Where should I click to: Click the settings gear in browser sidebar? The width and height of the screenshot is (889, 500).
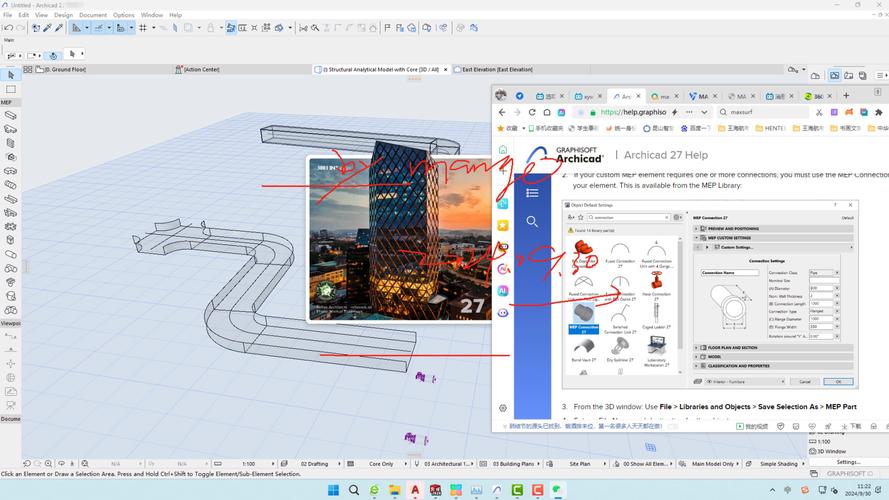(503, 408)
